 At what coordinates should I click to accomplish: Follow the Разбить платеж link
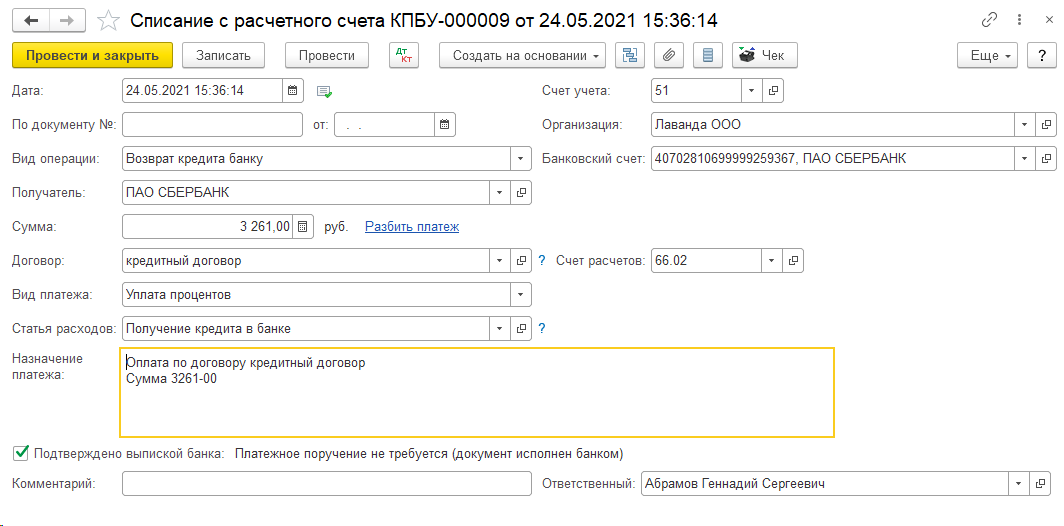click(x=412, y=227)
